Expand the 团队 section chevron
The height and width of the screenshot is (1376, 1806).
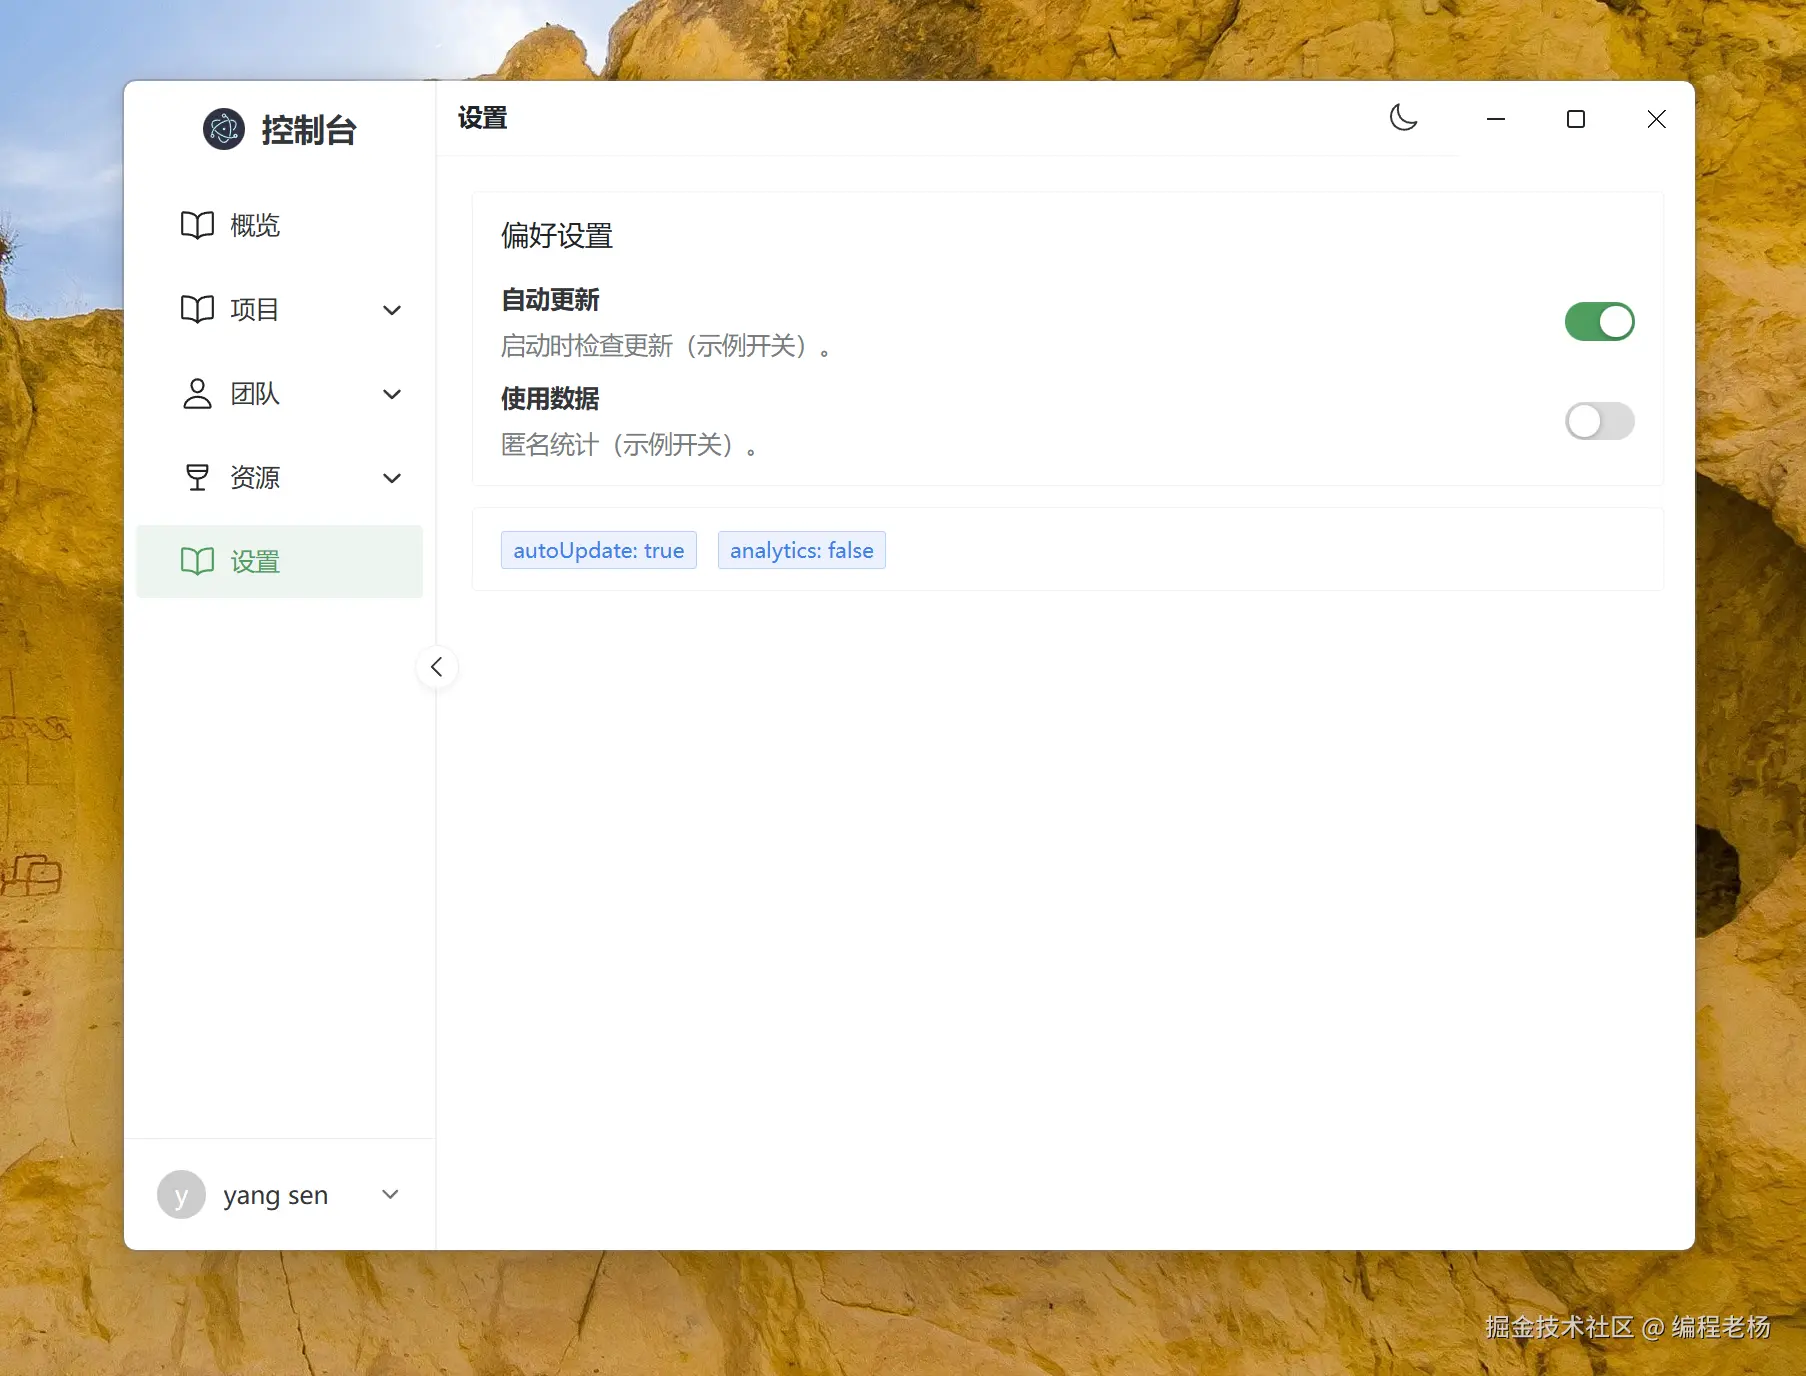click(391, 394)
